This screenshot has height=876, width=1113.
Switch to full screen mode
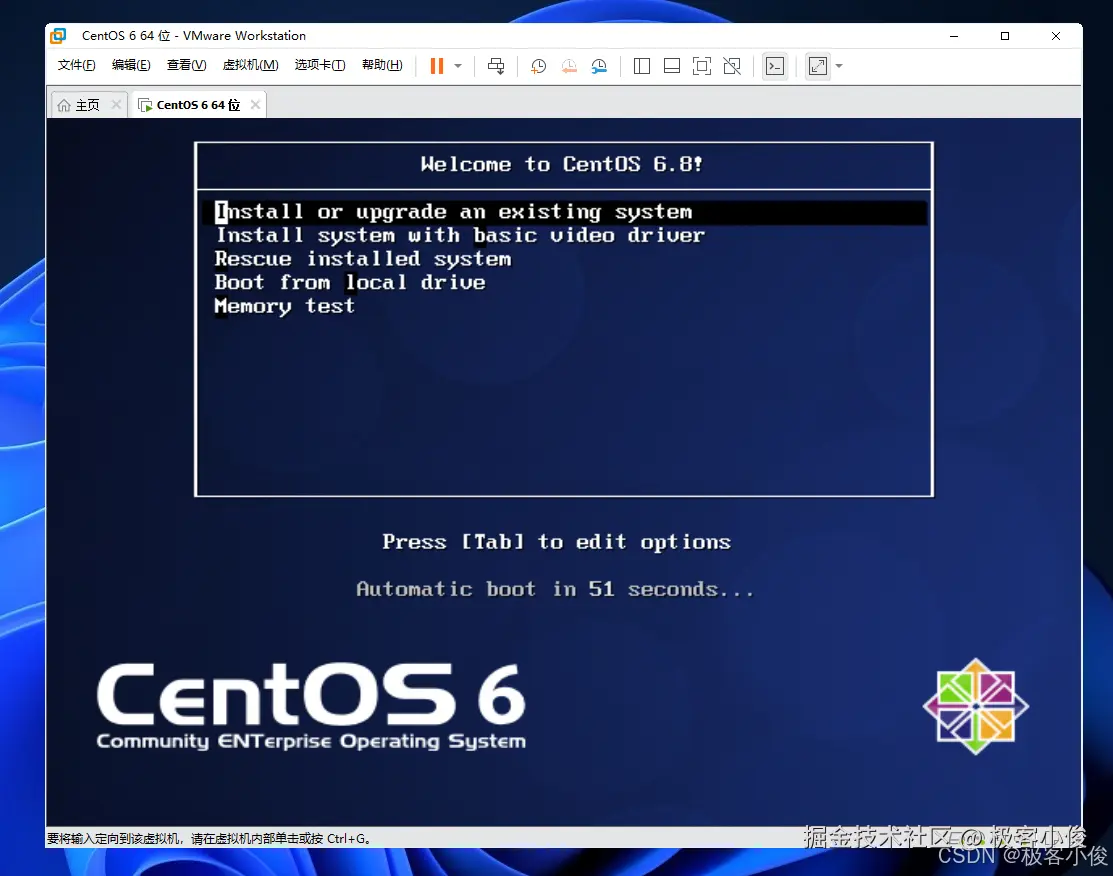[702, 66]
